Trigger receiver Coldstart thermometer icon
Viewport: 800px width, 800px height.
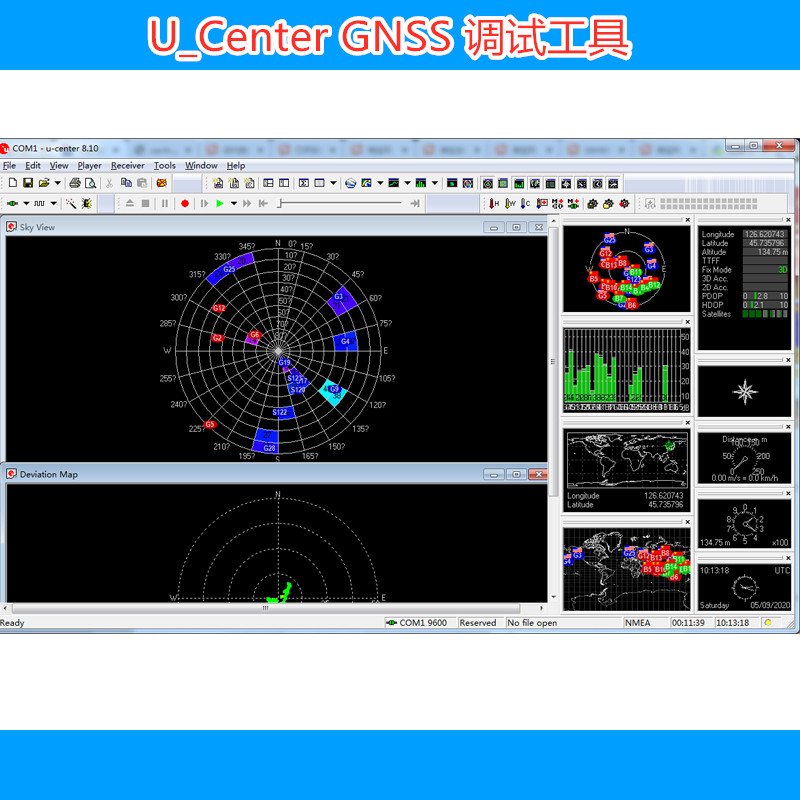[526, 204]
